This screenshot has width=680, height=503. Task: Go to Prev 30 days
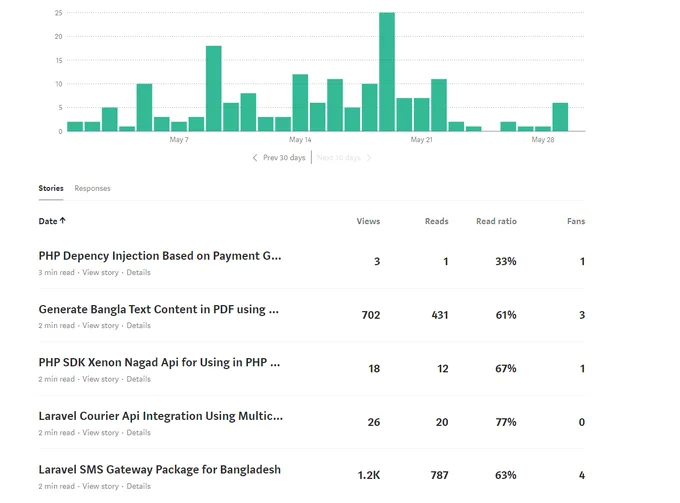tap(284, 158)
